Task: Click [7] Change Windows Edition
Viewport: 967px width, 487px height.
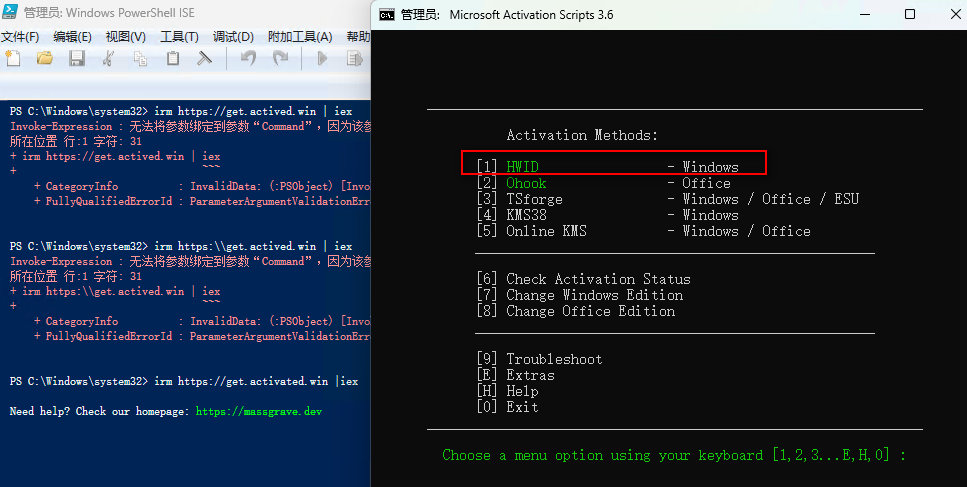Action: pyautogui.click(x=580, y=295)
